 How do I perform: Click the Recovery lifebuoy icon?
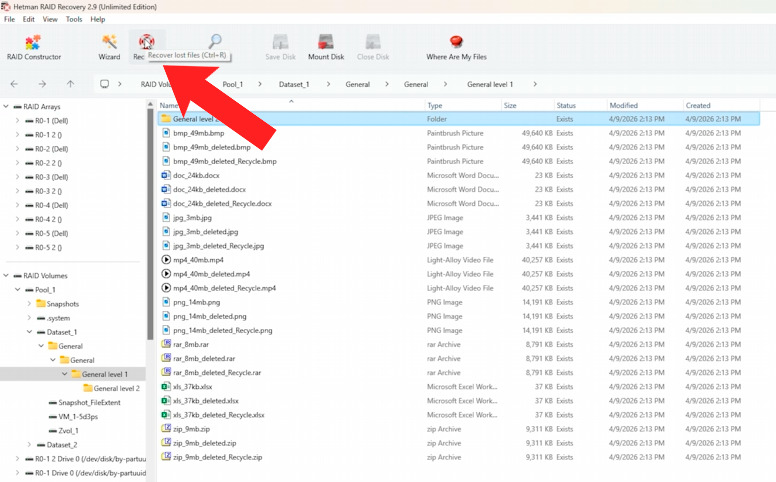(146, 42)
